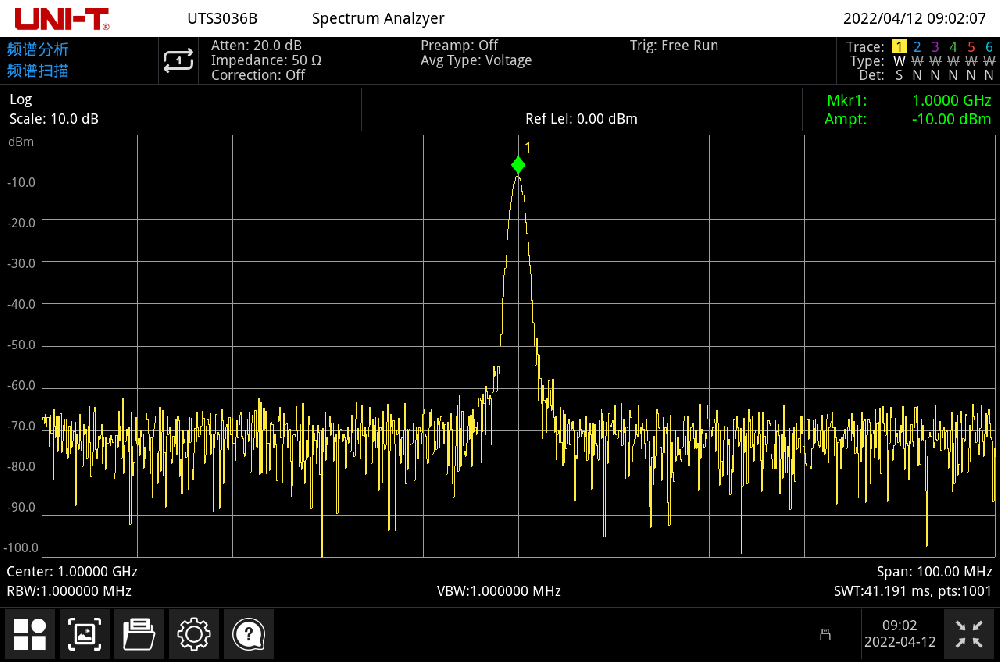The height and width of the screenshot is (662, 1000).
Task: Click the Spectrum Analyzer title
Action: (x=378, y=18)
